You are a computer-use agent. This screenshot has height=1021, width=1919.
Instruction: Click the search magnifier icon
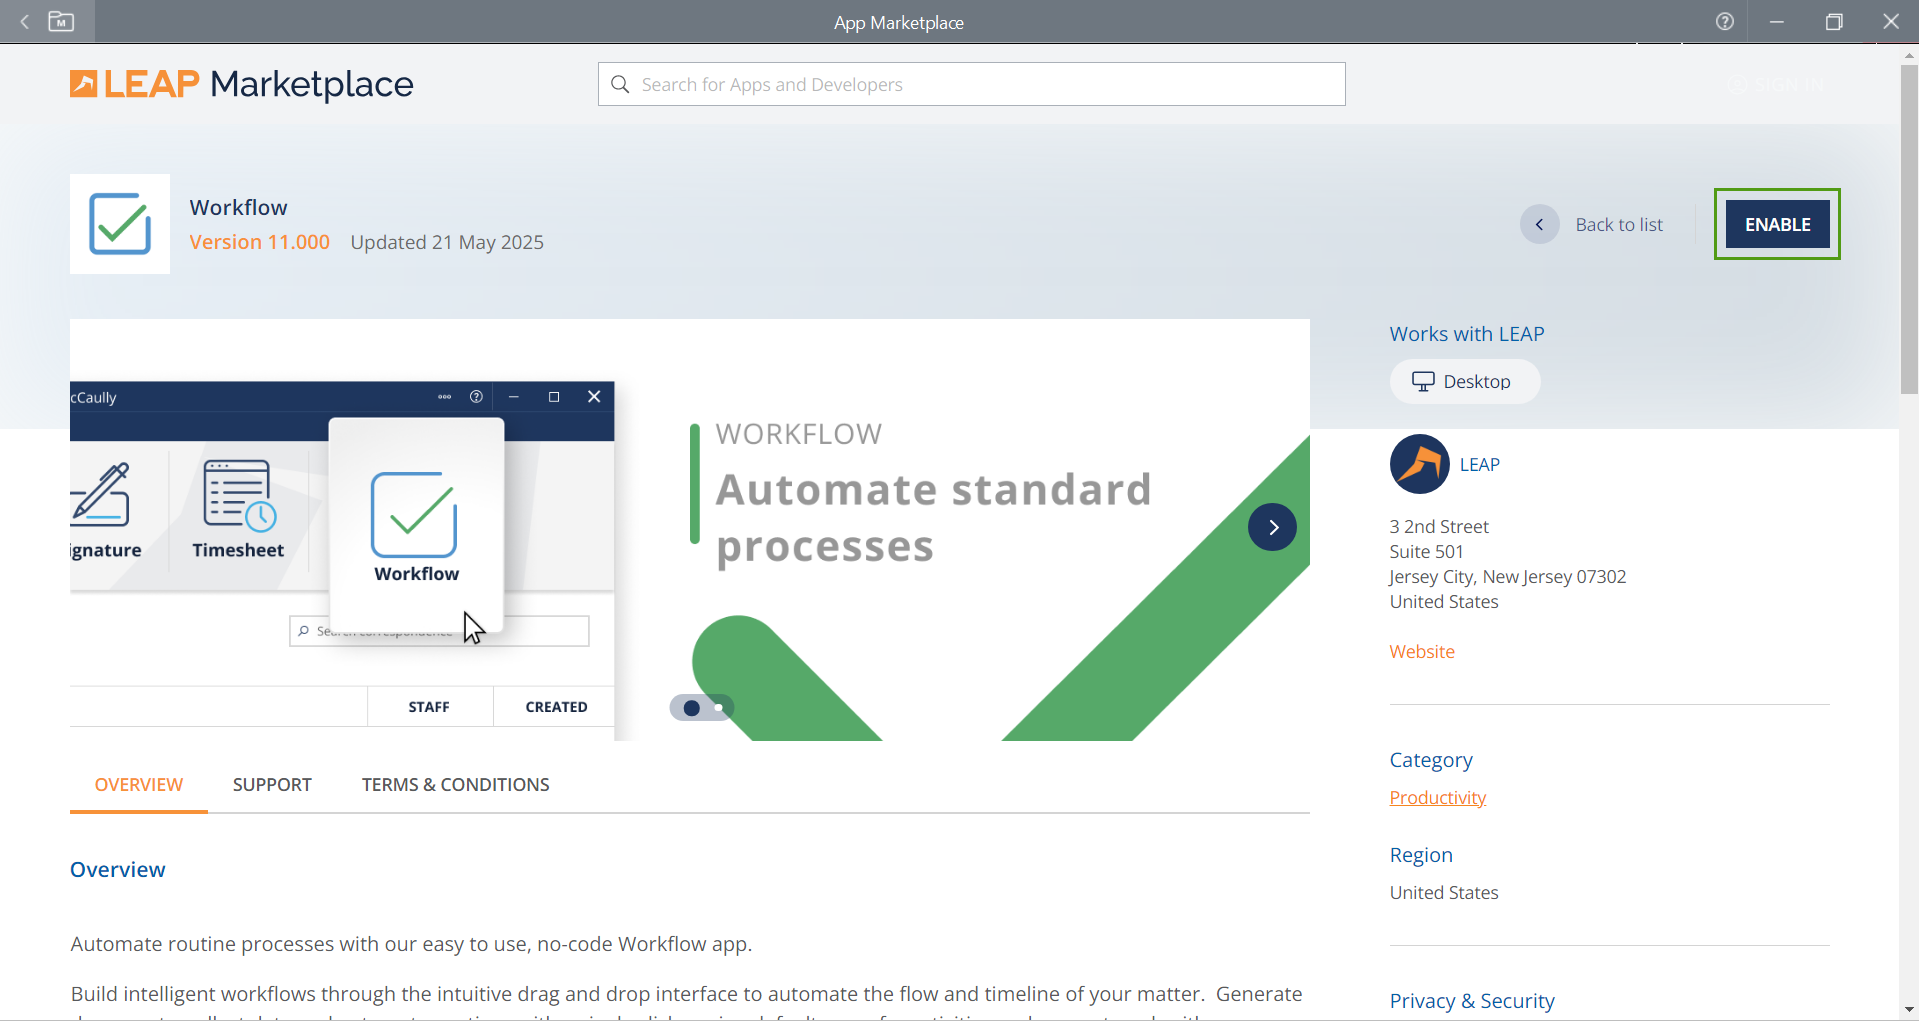(x=620, y=85)
